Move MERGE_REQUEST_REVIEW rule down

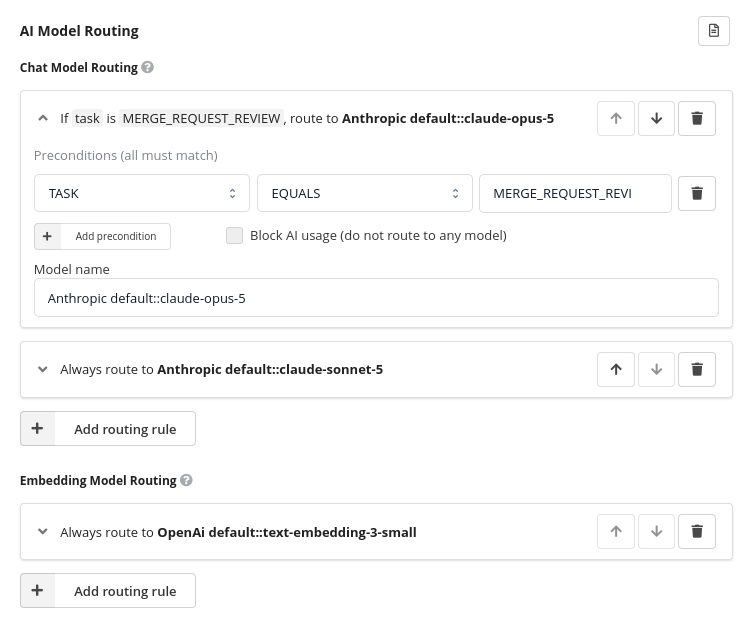pos(656,118)
